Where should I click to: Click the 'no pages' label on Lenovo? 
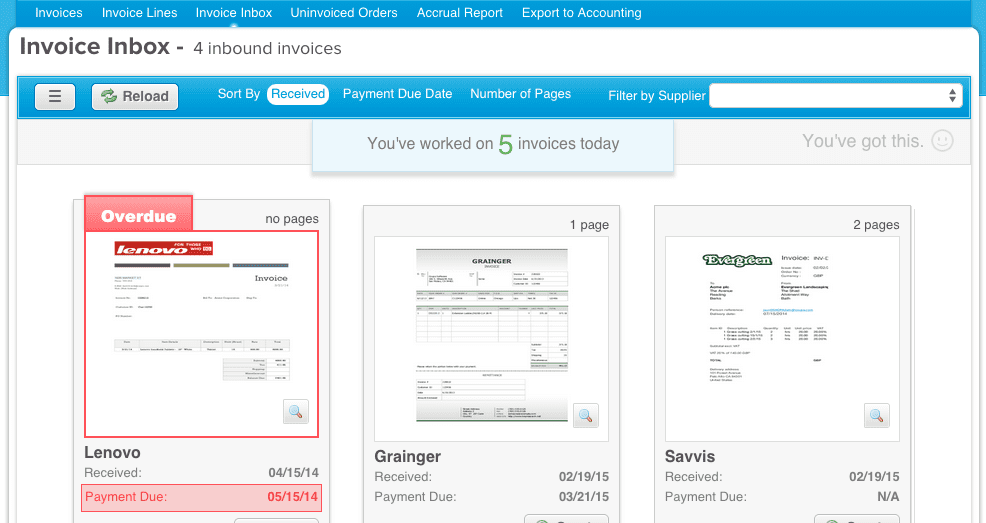[292, 219]
